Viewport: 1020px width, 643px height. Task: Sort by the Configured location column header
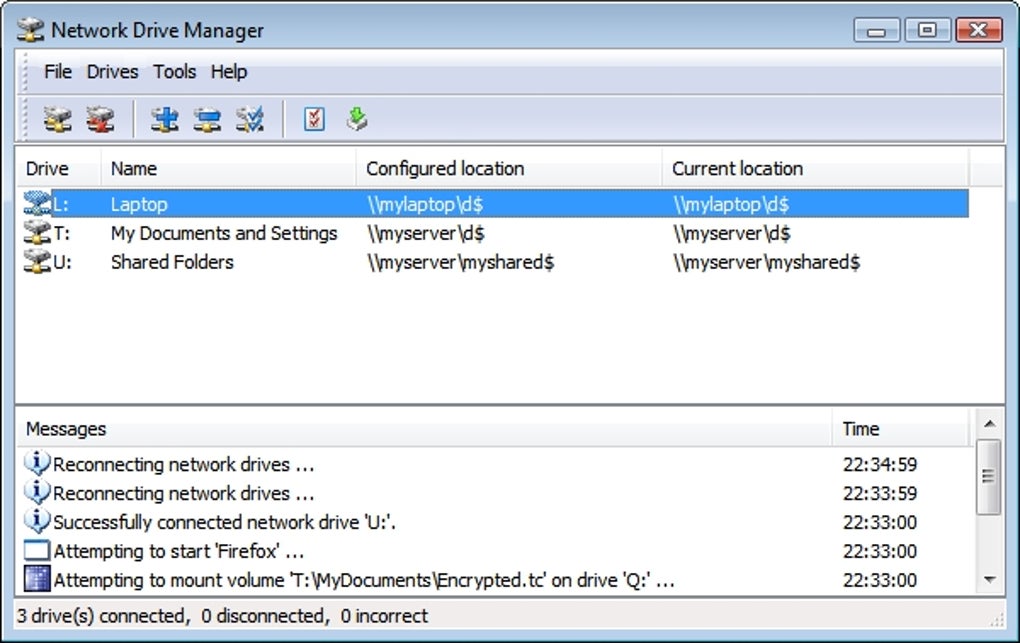coord(445,168)
